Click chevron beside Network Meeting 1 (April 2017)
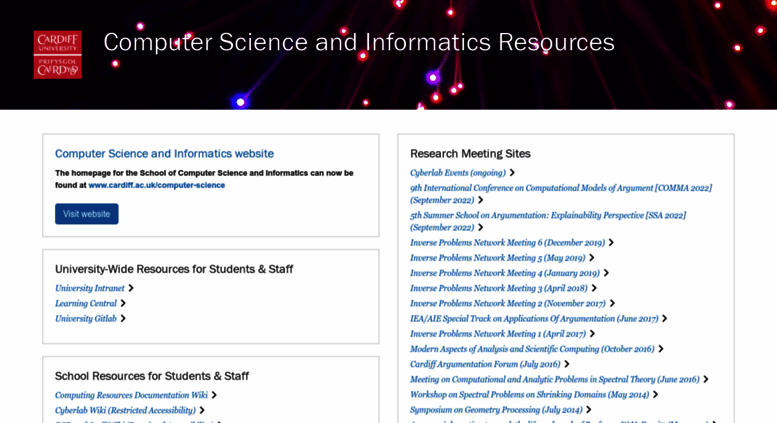 pos(593,334)
